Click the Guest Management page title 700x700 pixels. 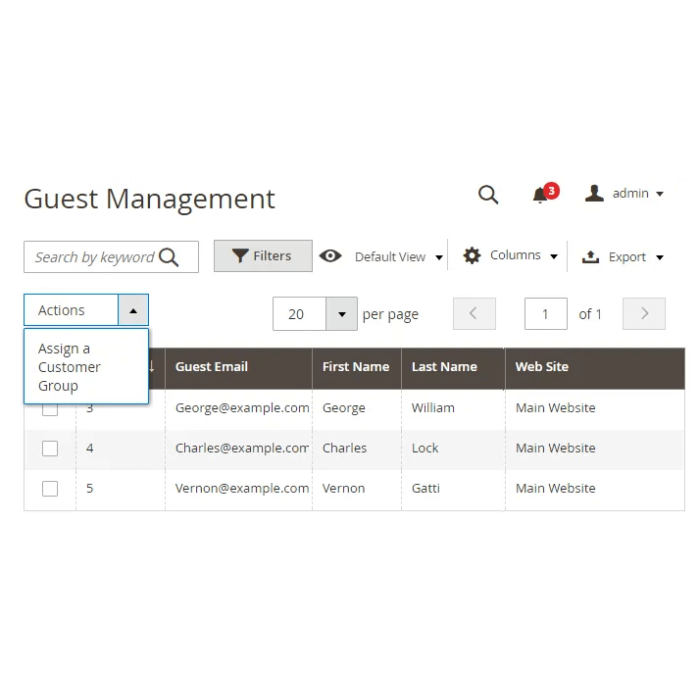click(149, 199)
